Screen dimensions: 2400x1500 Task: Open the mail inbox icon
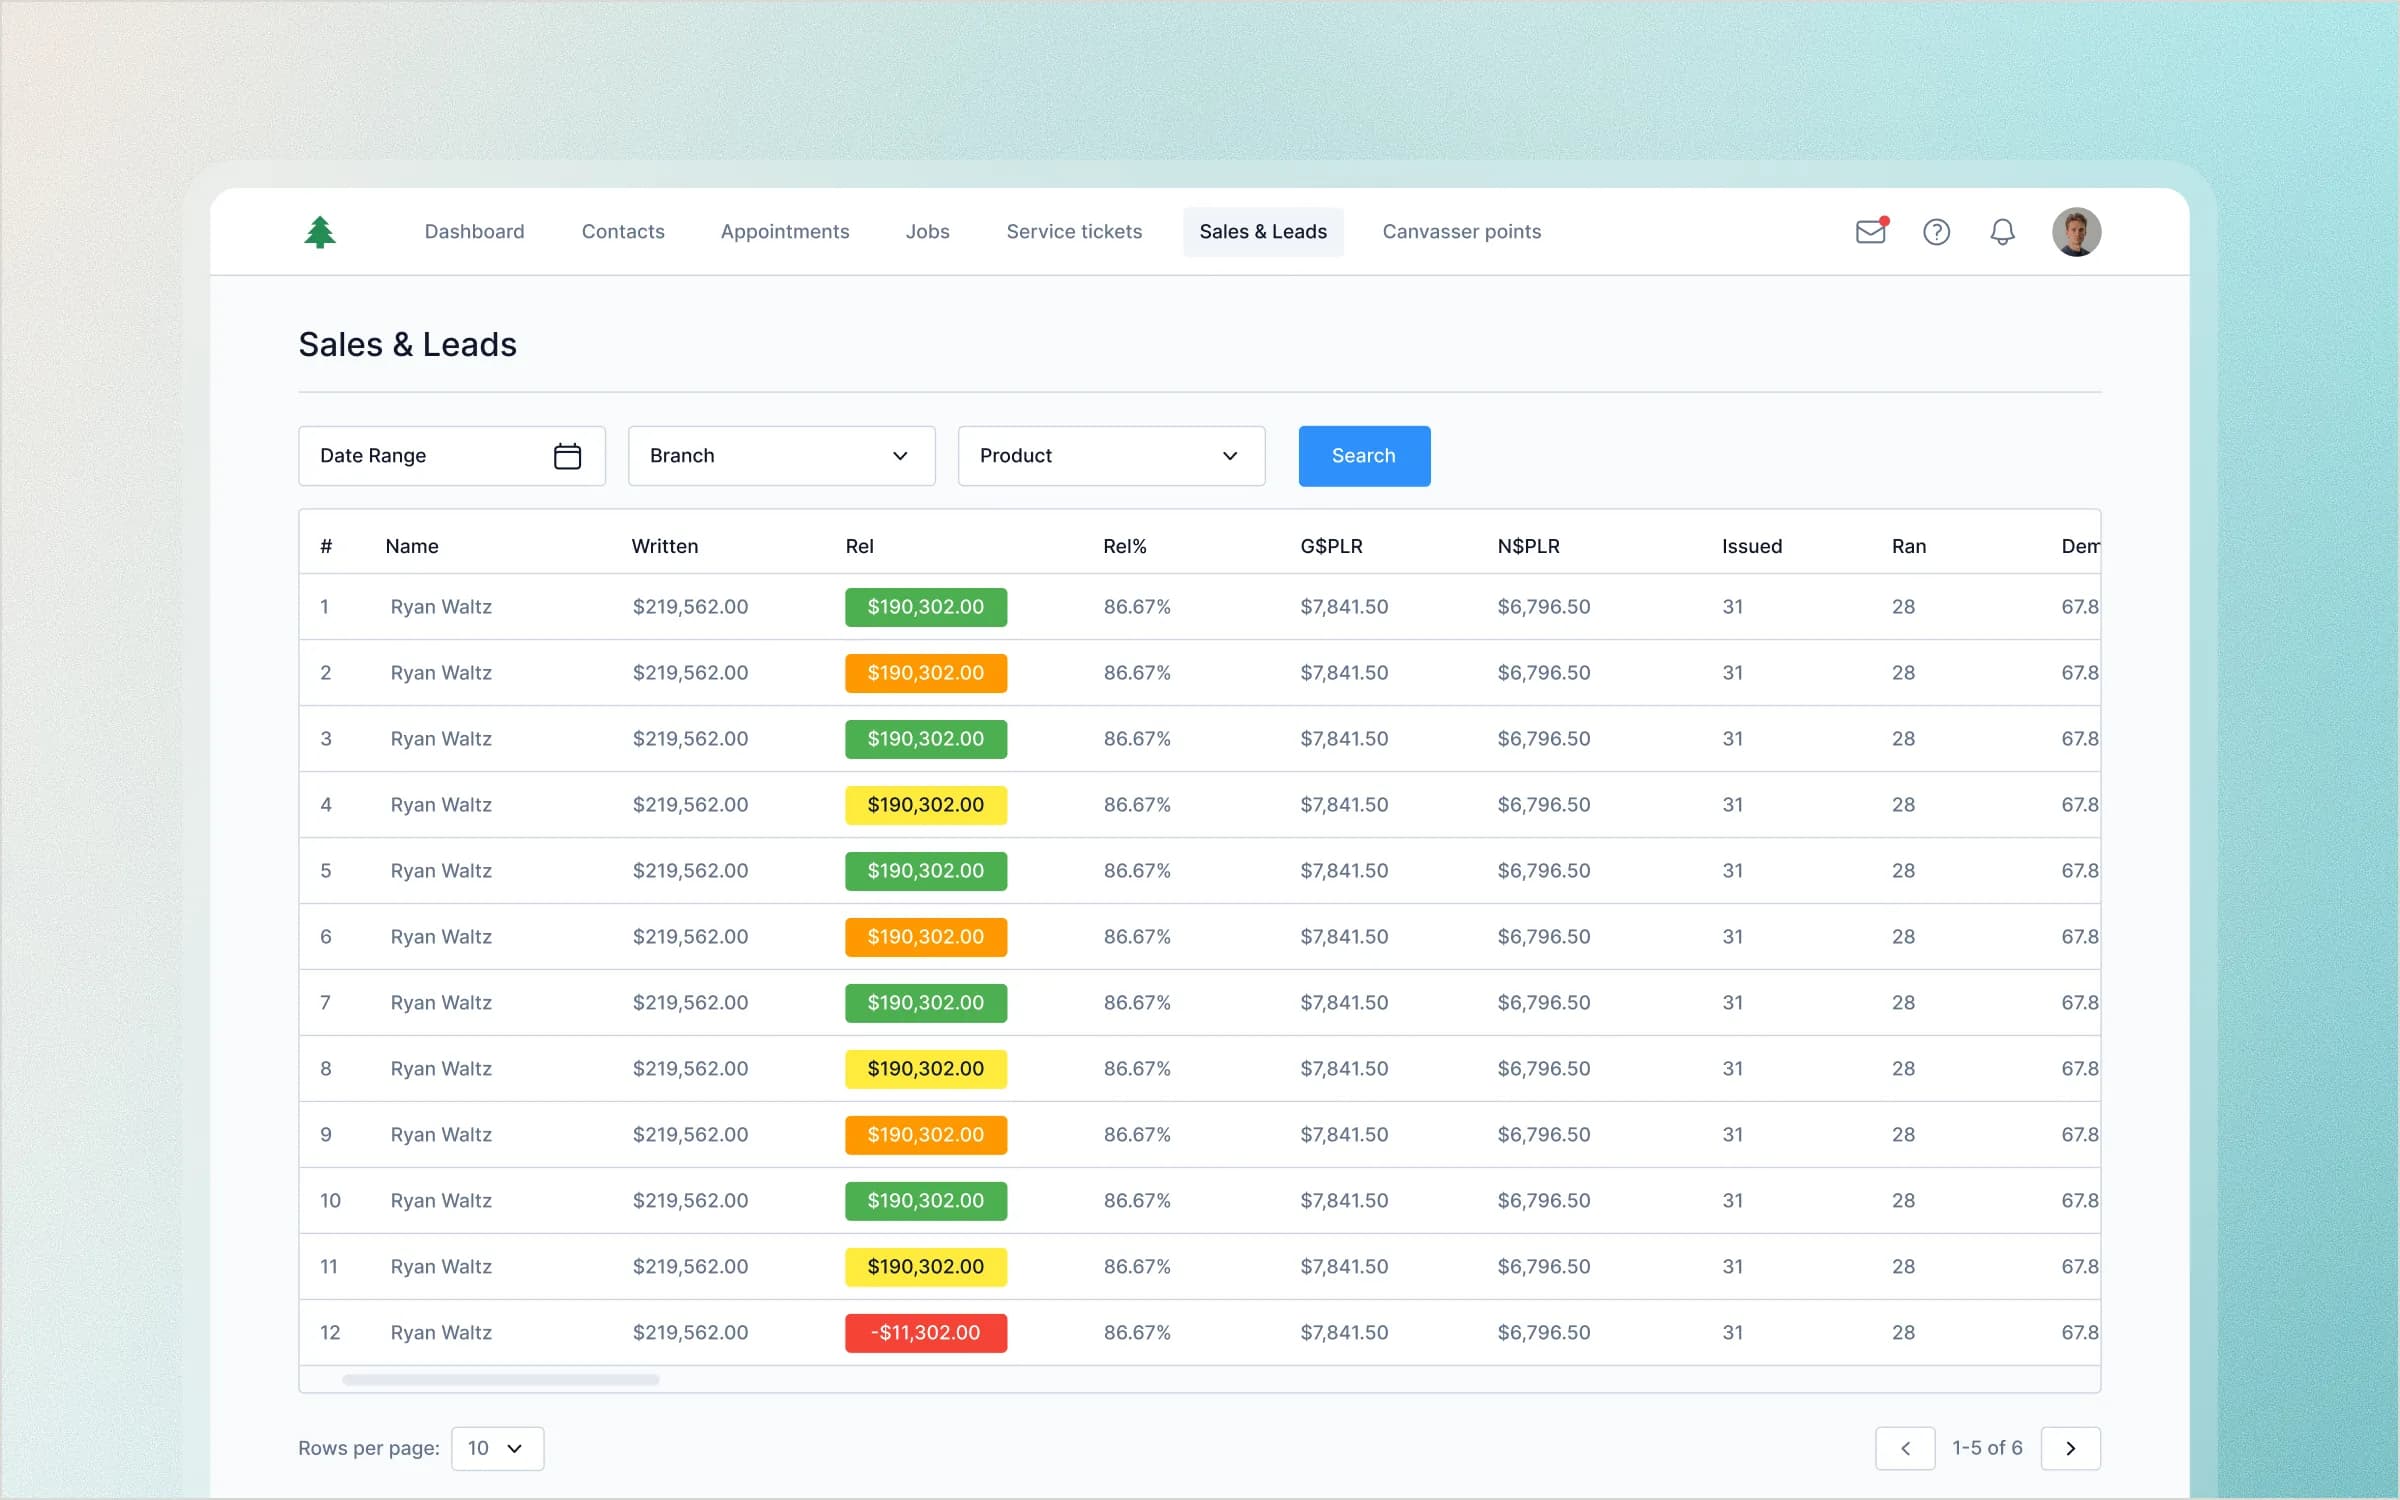pyautogui.click(x=1871, y=231)
